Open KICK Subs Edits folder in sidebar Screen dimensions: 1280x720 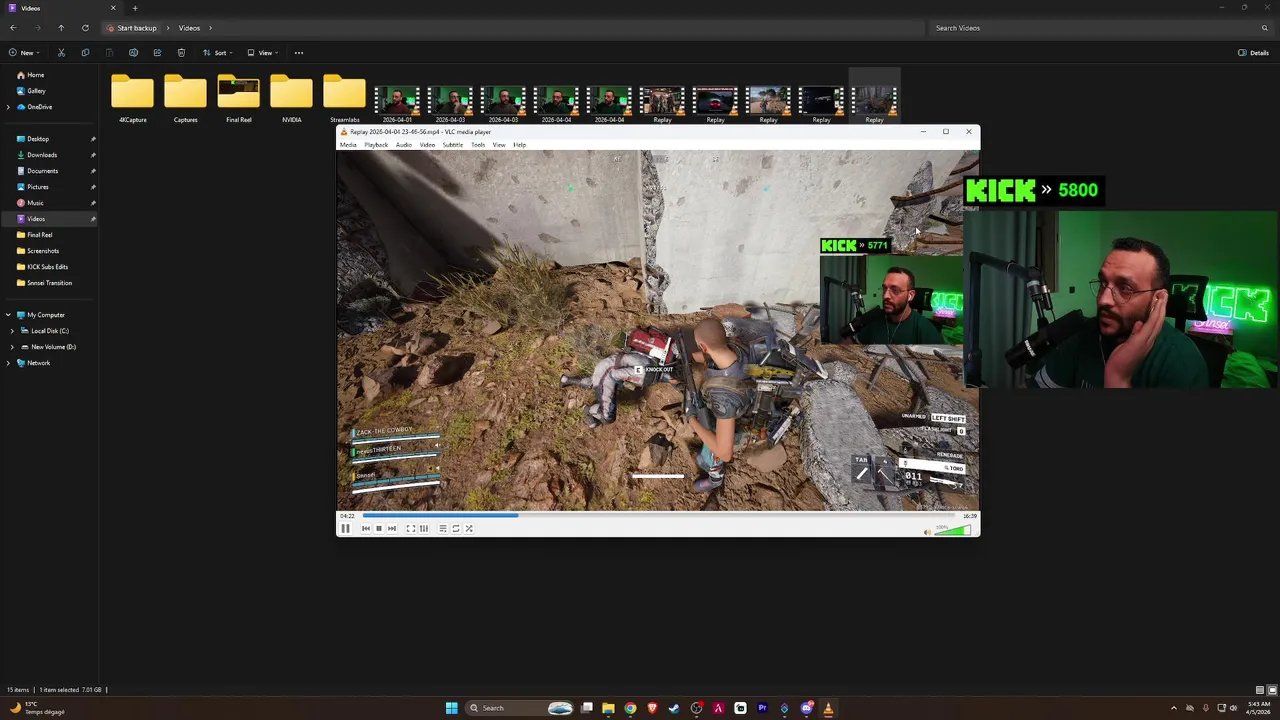pos(49,267)
